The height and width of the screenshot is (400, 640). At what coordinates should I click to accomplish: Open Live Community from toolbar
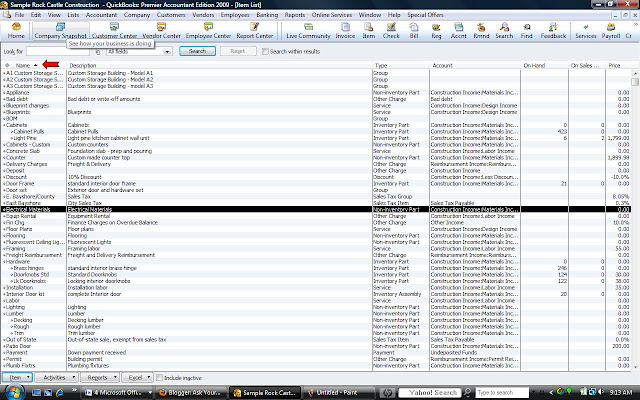[x=308, y=31]
